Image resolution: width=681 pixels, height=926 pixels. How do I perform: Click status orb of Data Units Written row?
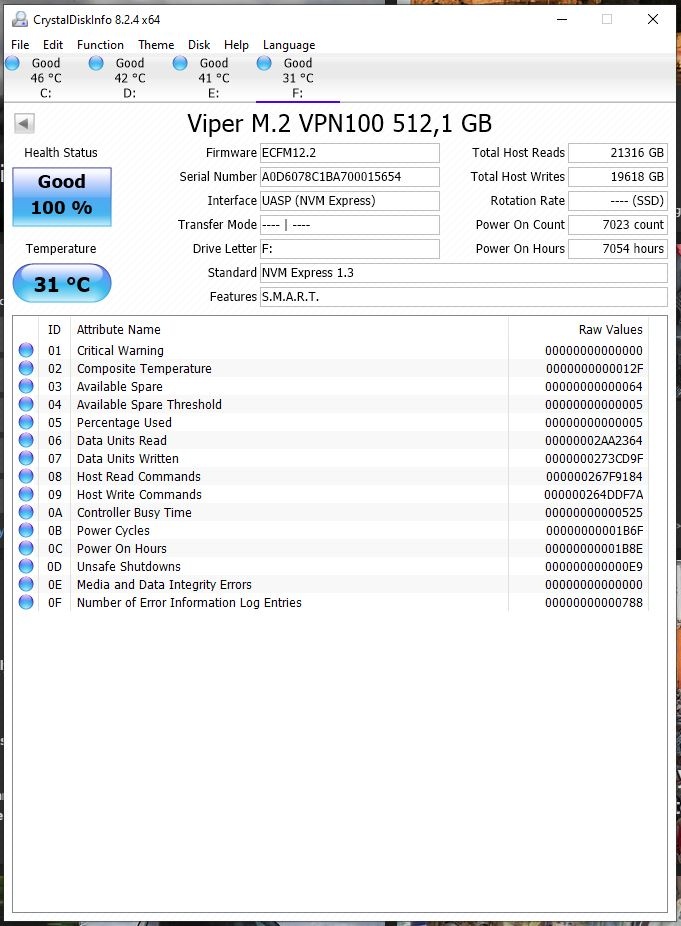point(26,458)
